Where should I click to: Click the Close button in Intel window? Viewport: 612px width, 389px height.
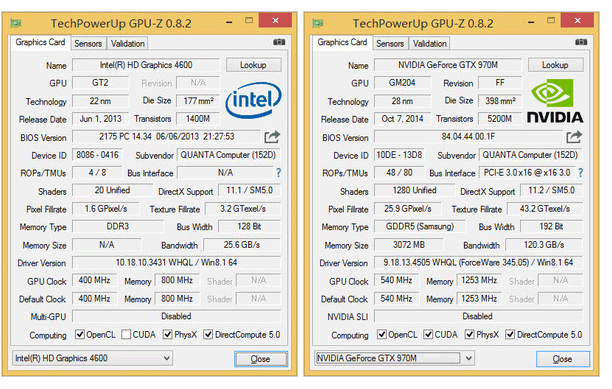[261, 359]
